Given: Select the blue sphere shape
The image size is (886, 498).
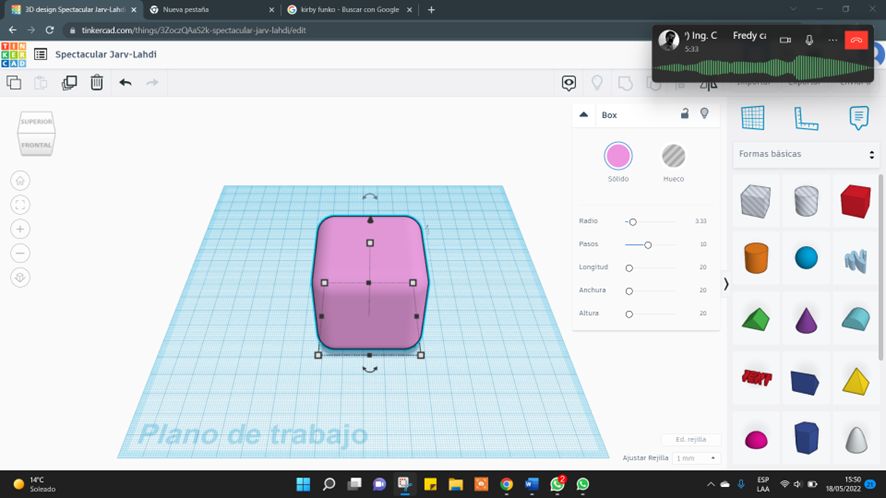Looking at the screenshot, I should [806, 258].
